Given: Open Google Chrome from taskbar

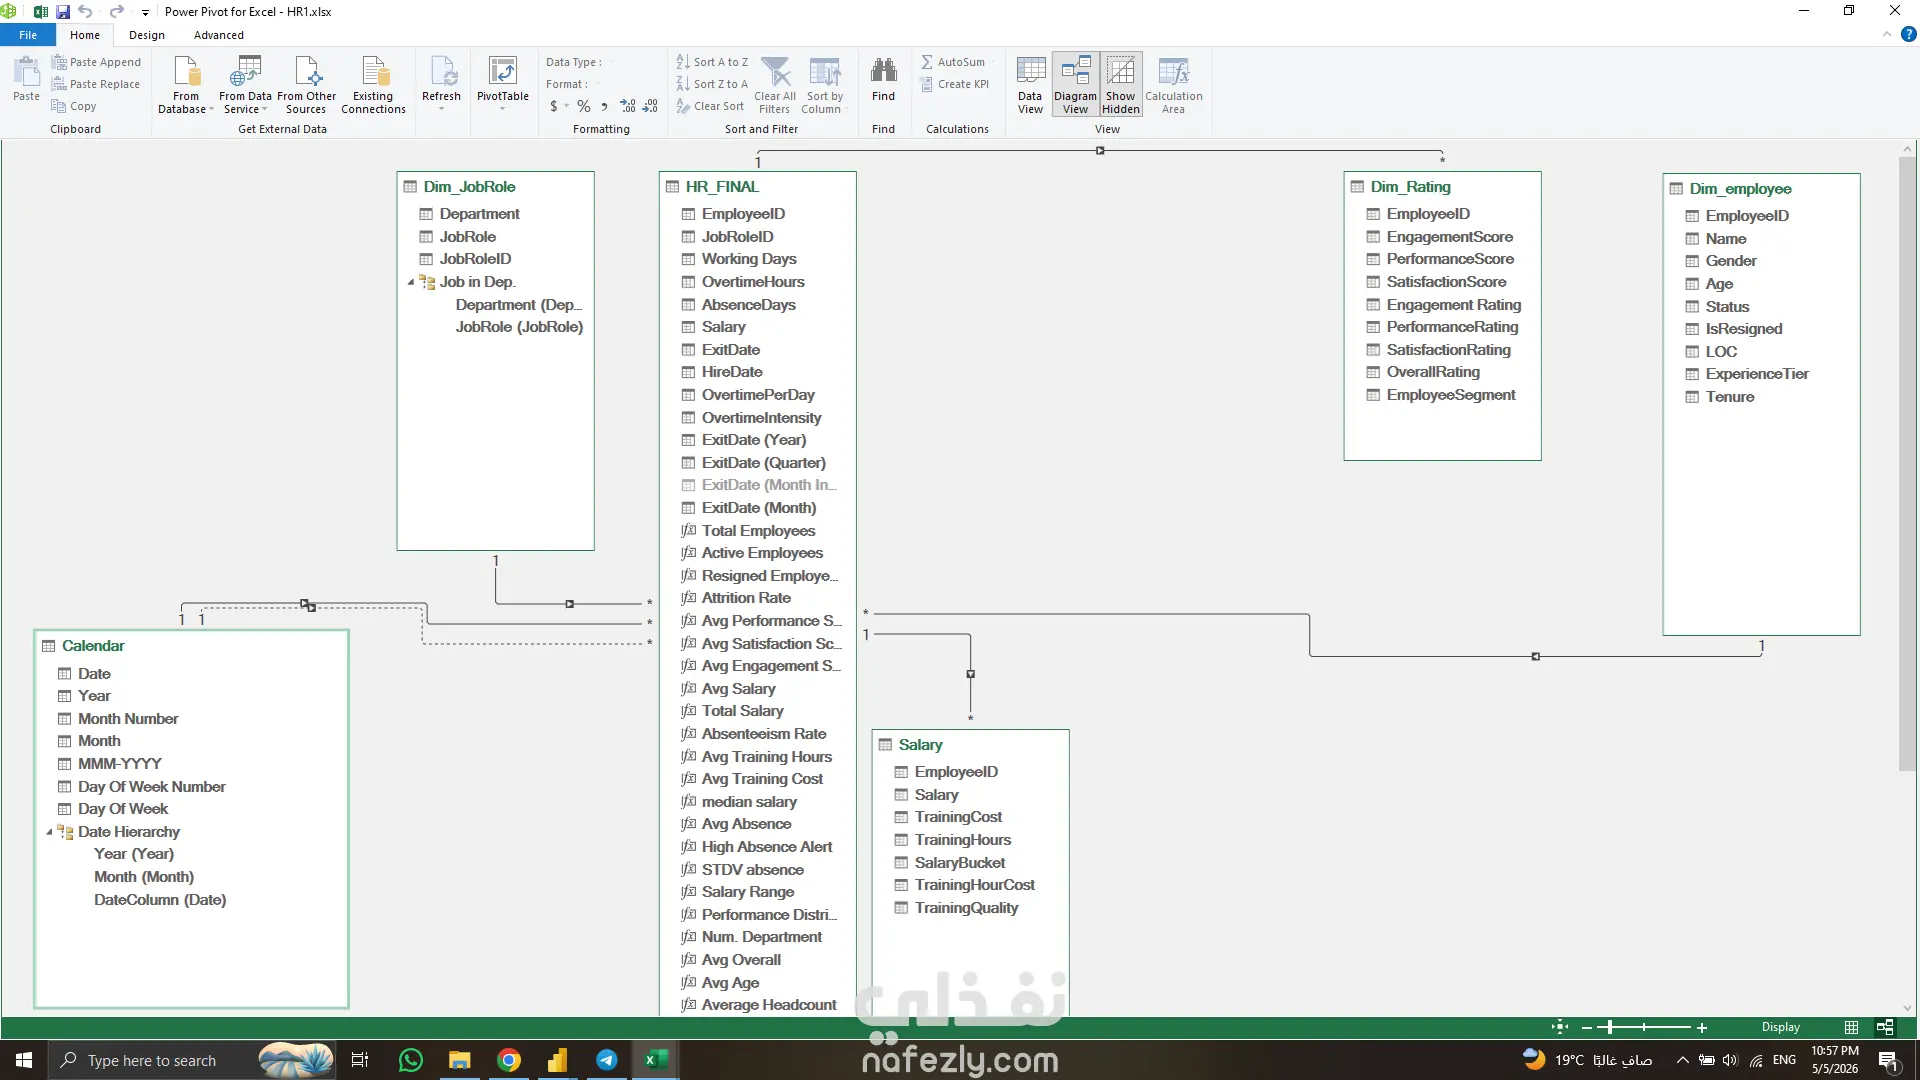Looking at the screenshot, I should (x=509, y=1060).
